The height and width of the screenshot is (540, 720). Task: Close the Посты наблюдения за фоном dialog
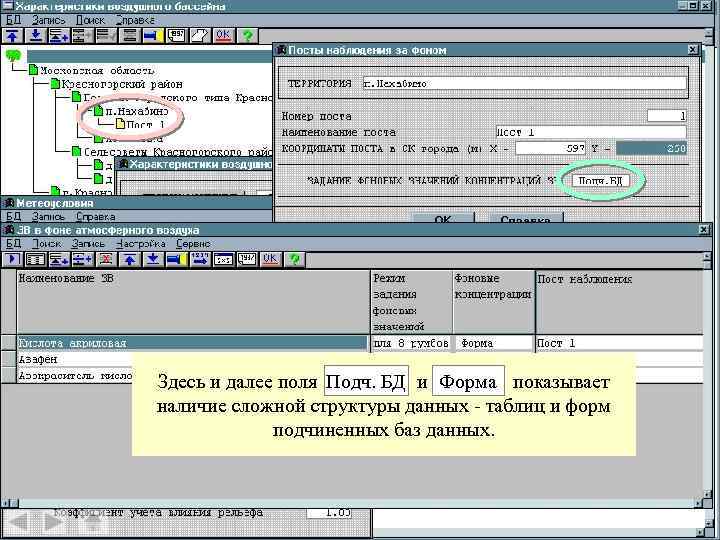693,50
